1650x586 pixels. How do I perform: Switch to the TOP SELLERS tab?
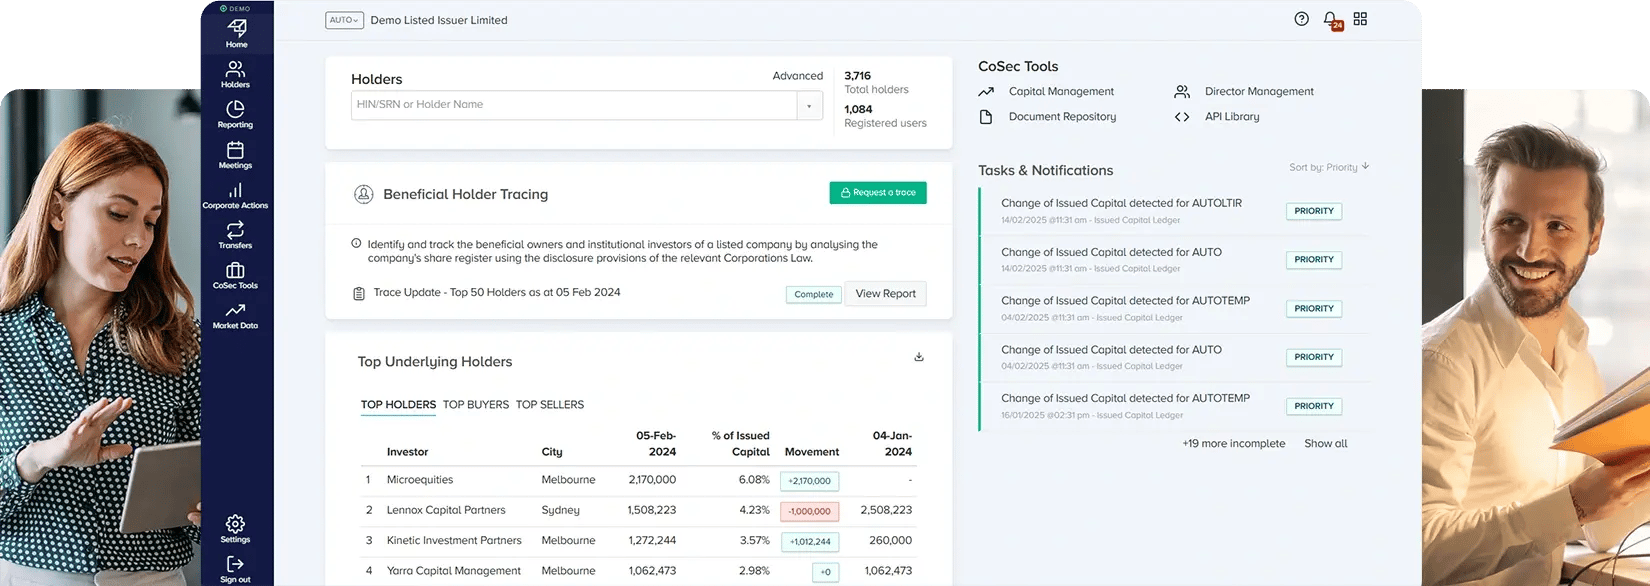pyautogui.click(x=550, y=405)
